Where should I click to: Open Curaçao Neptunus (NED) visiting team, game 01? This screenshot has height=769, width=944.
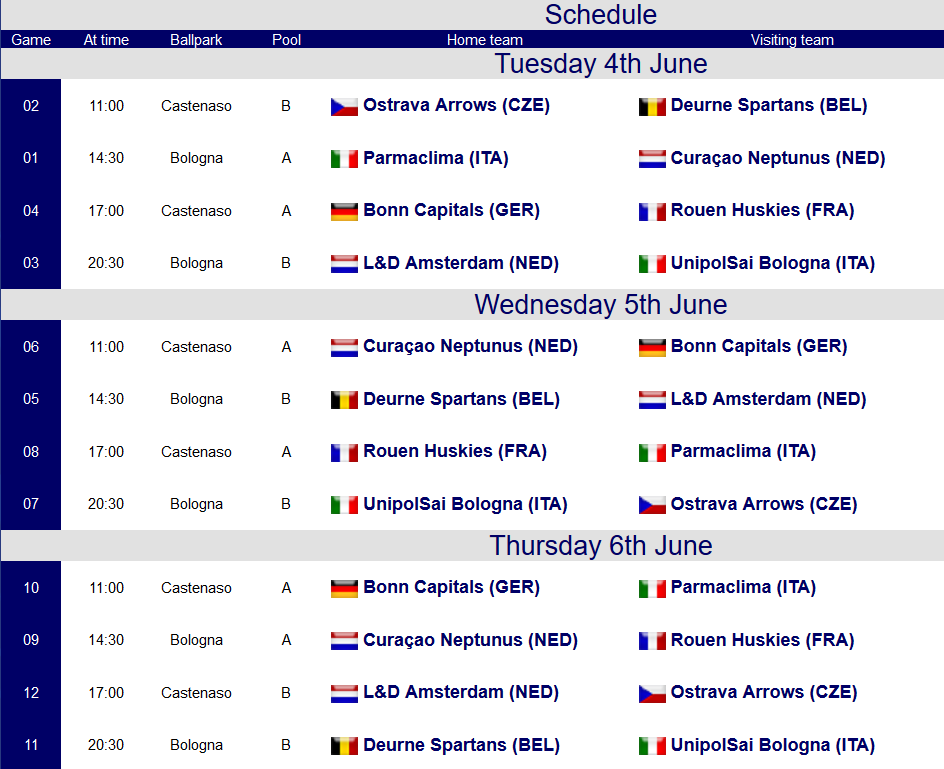[x=777, y=158]
